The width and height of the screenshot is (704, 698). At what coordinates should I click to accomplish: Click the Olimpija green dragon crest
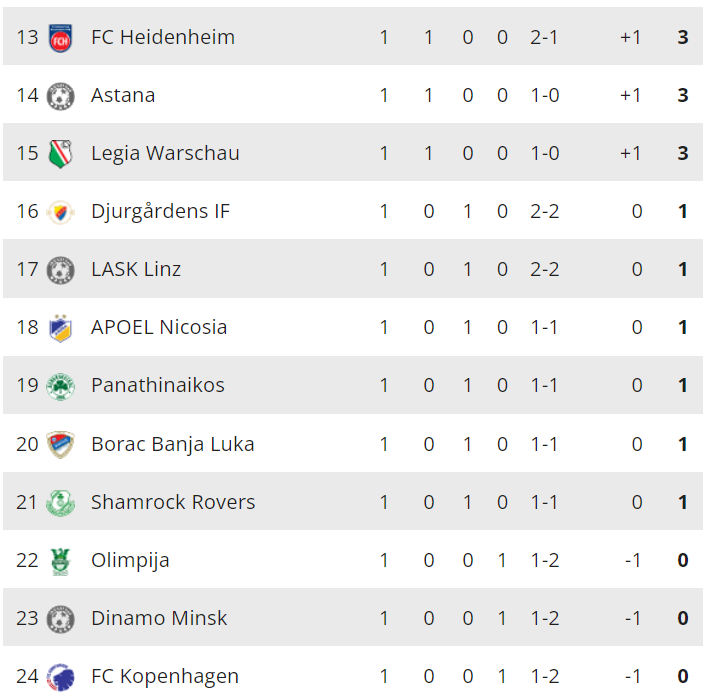point(61,560)
